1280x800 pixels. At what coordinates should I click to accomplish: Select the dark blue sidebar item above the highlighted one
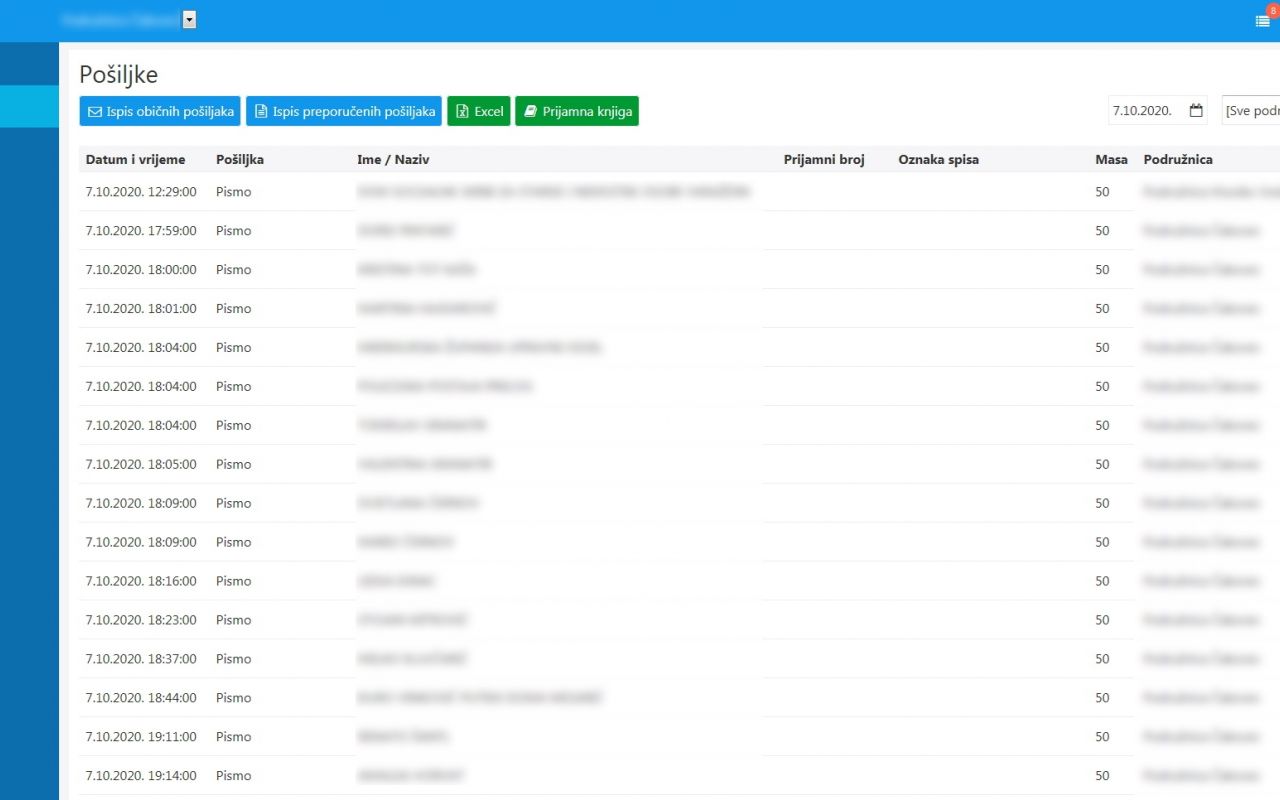click(x=29, y=64)
